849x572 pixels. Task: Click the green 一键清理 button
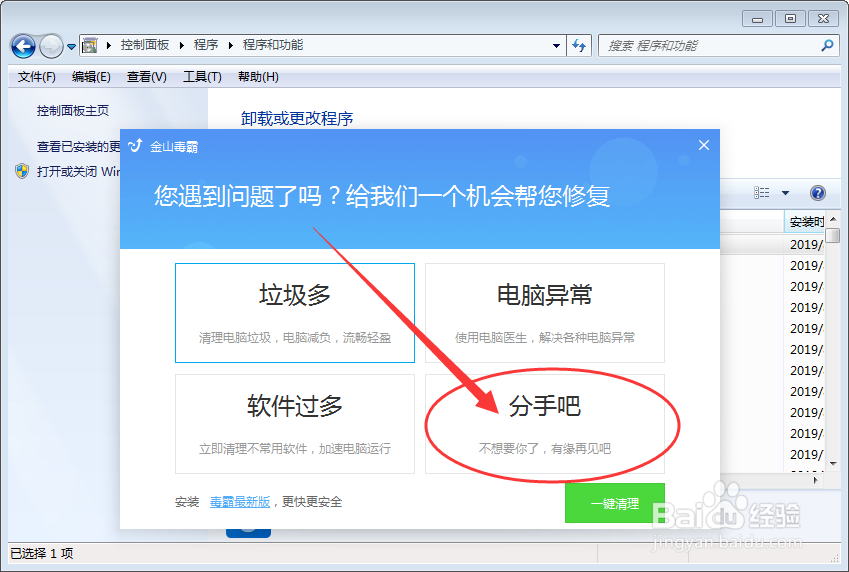pyautogui.click(x=615, y=503)
